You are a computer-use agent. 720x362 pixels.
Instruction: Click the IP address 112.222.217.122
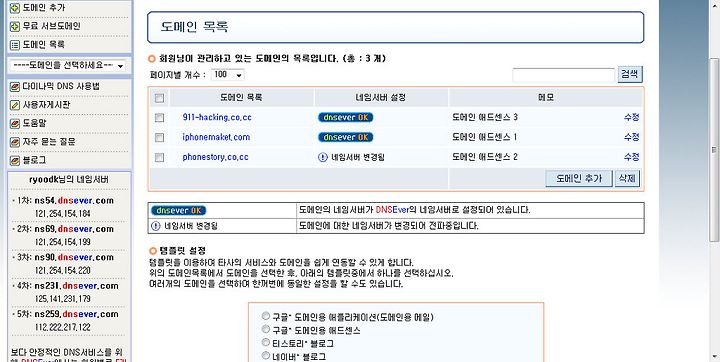62,328
